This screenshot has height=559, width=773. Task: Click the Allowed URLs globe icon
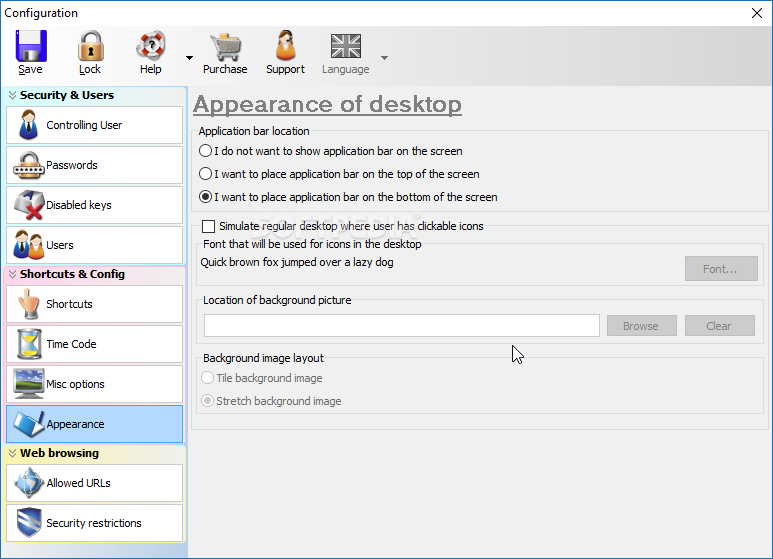click(29, 483)
